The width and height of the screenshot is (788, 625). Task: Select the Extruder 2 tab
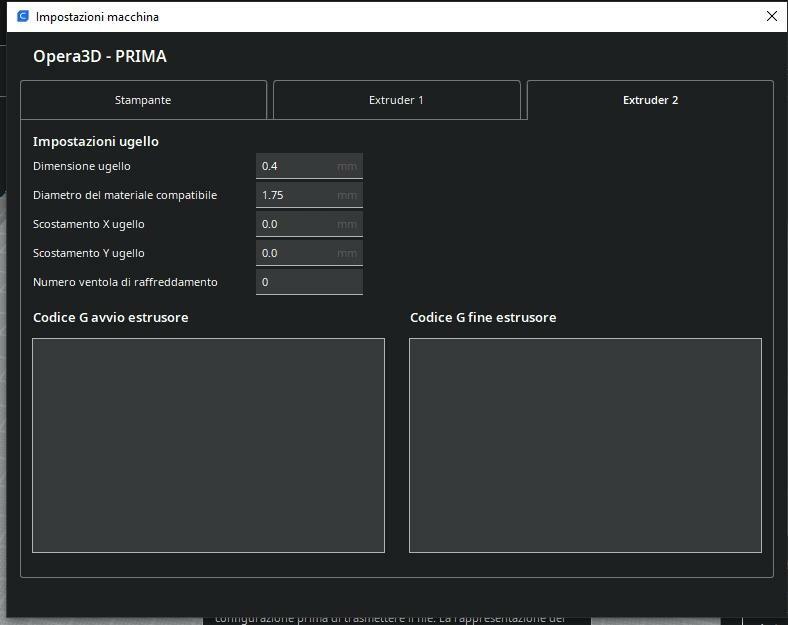click(x=650, y=100)
